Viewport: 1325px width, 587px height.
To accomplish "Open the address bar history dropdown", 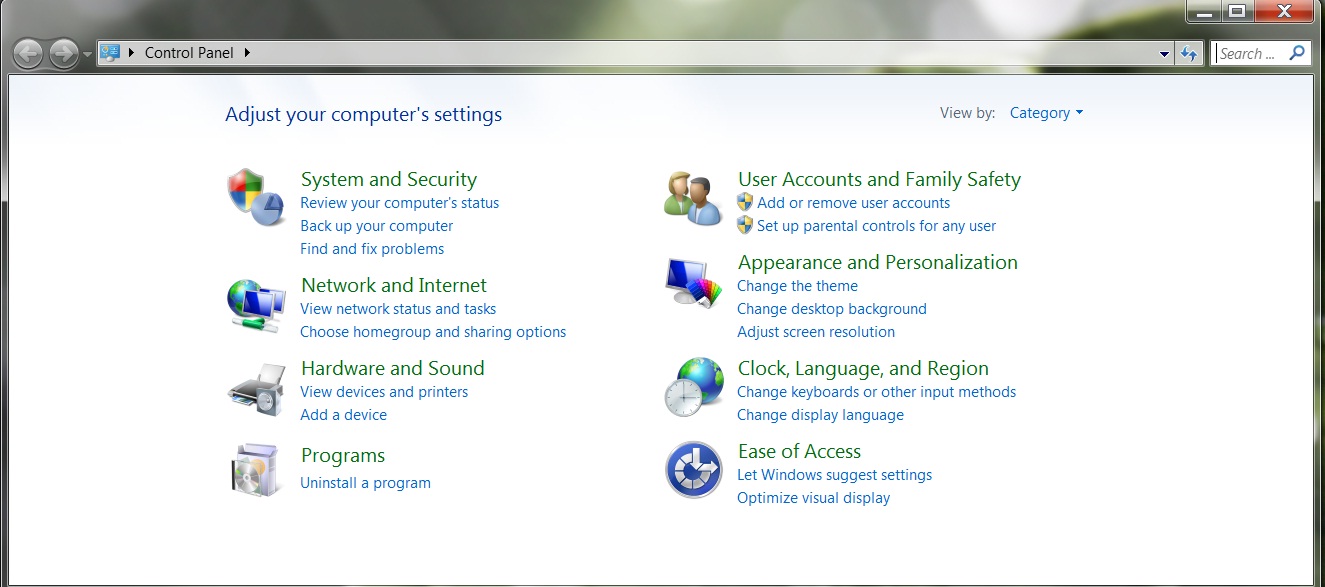I will [1163, 53].
